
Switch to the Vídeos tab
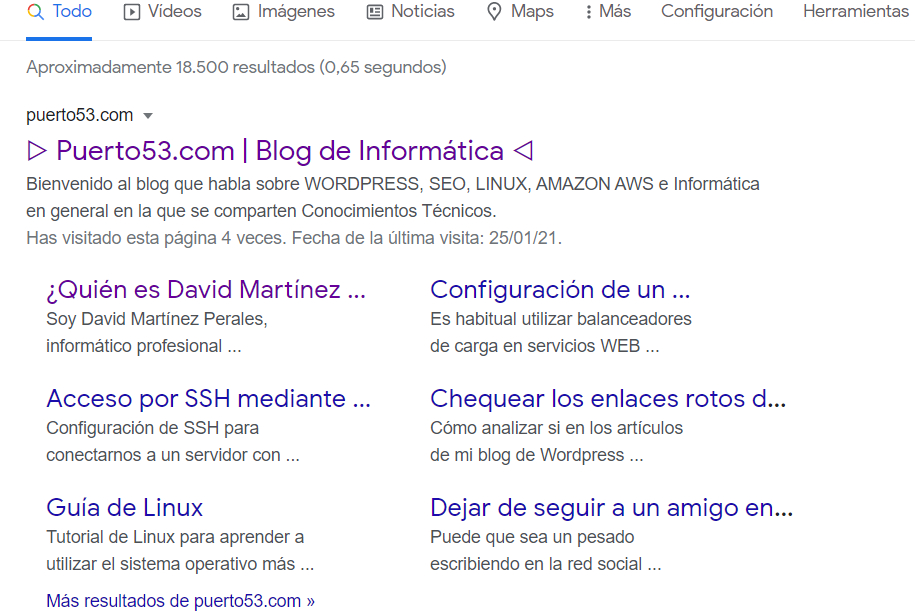point(163,12)
